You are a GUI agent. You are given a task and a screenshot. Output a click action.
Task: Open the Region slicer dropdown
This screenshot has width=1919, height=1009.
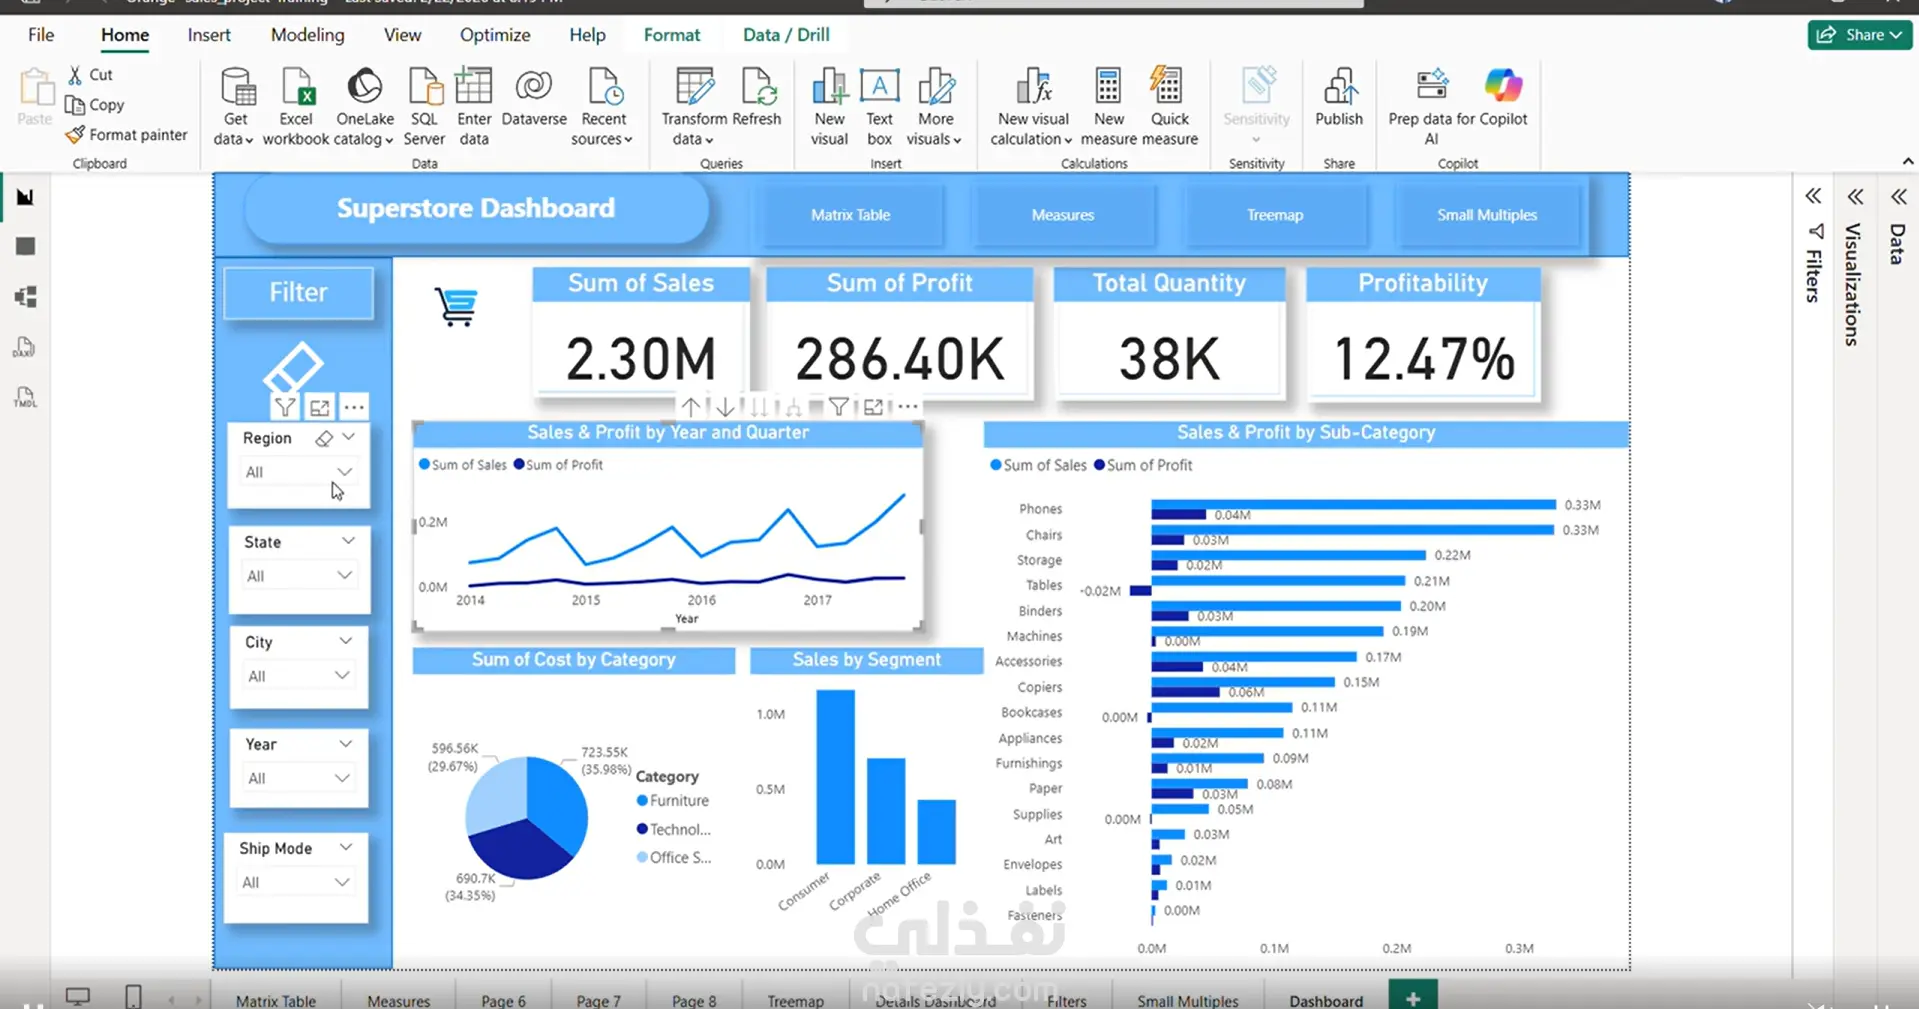click(299, 472)
